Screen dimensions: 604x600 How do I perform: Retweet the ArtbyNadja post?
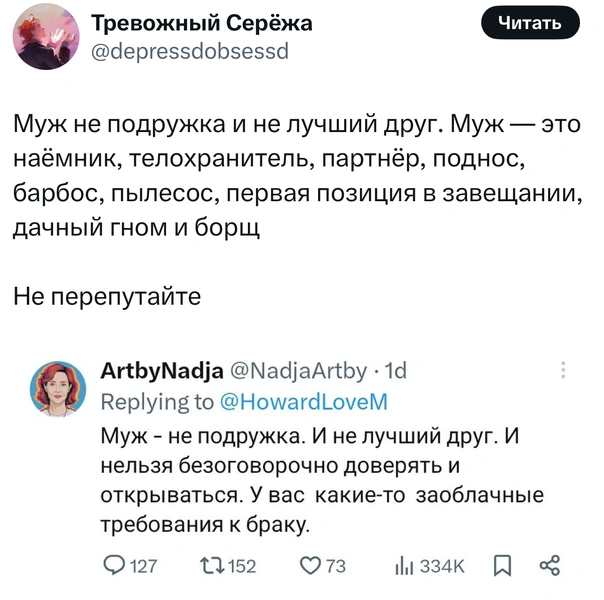(212, 565)
